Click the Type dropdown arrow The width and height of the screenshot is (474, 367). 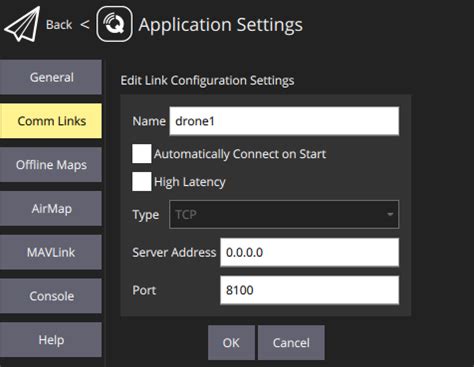390,214
